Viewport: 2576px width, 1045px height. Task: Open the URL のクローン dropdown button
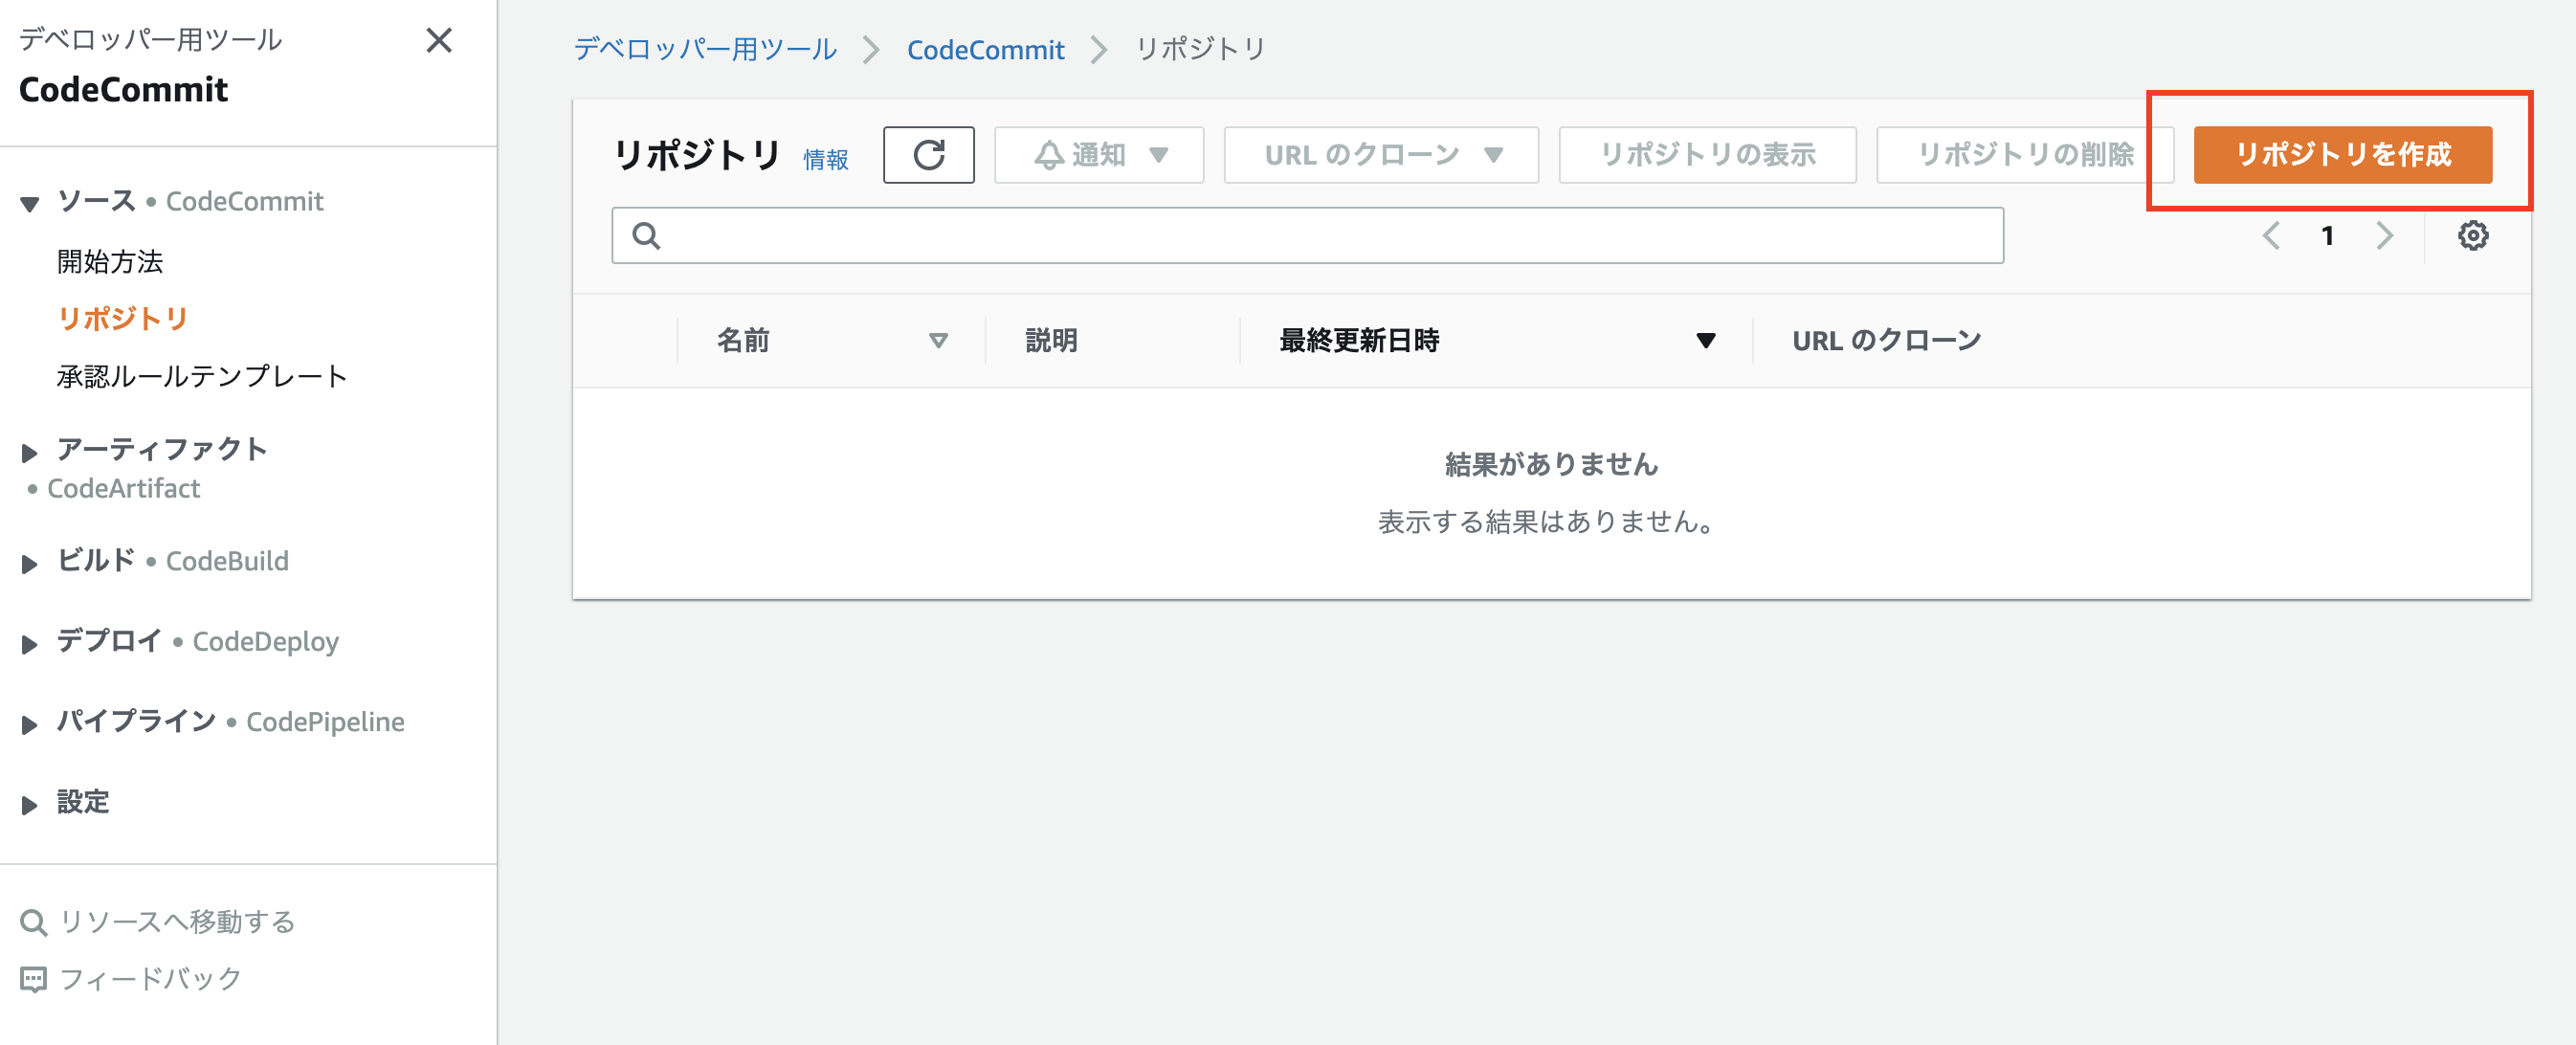(1381, 155)
